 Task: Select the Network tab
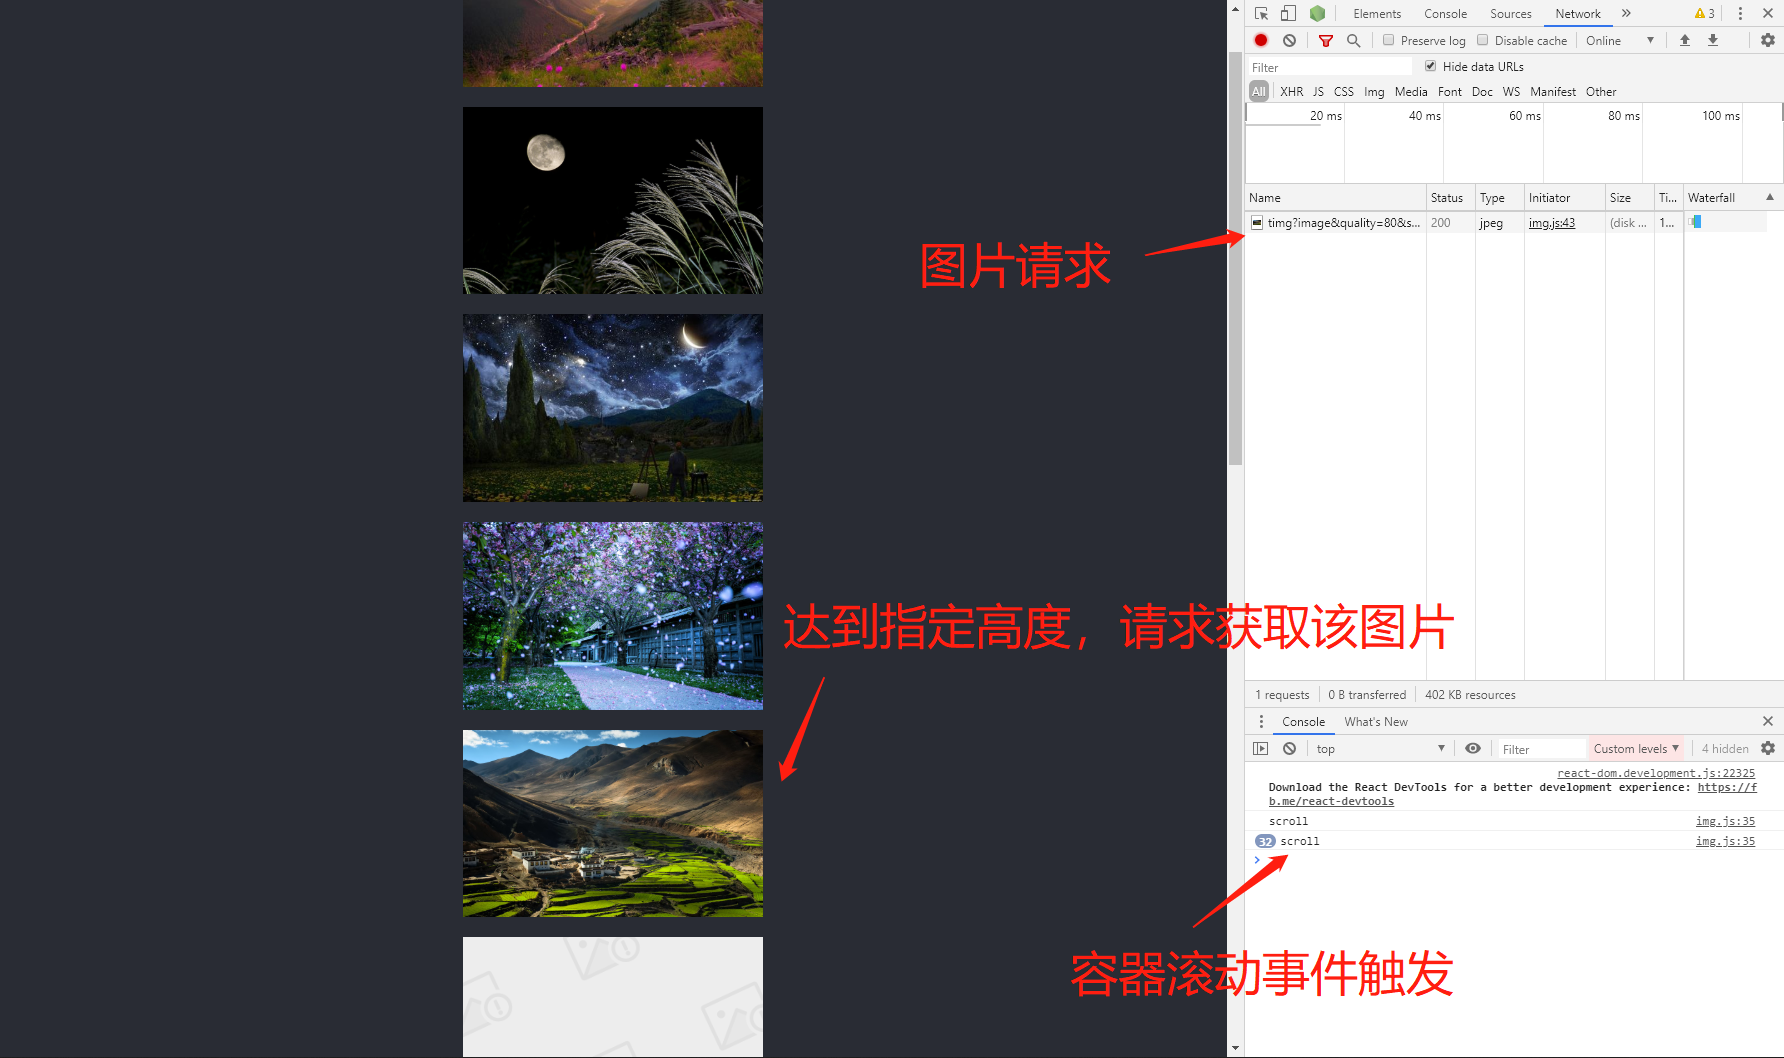1578,14
